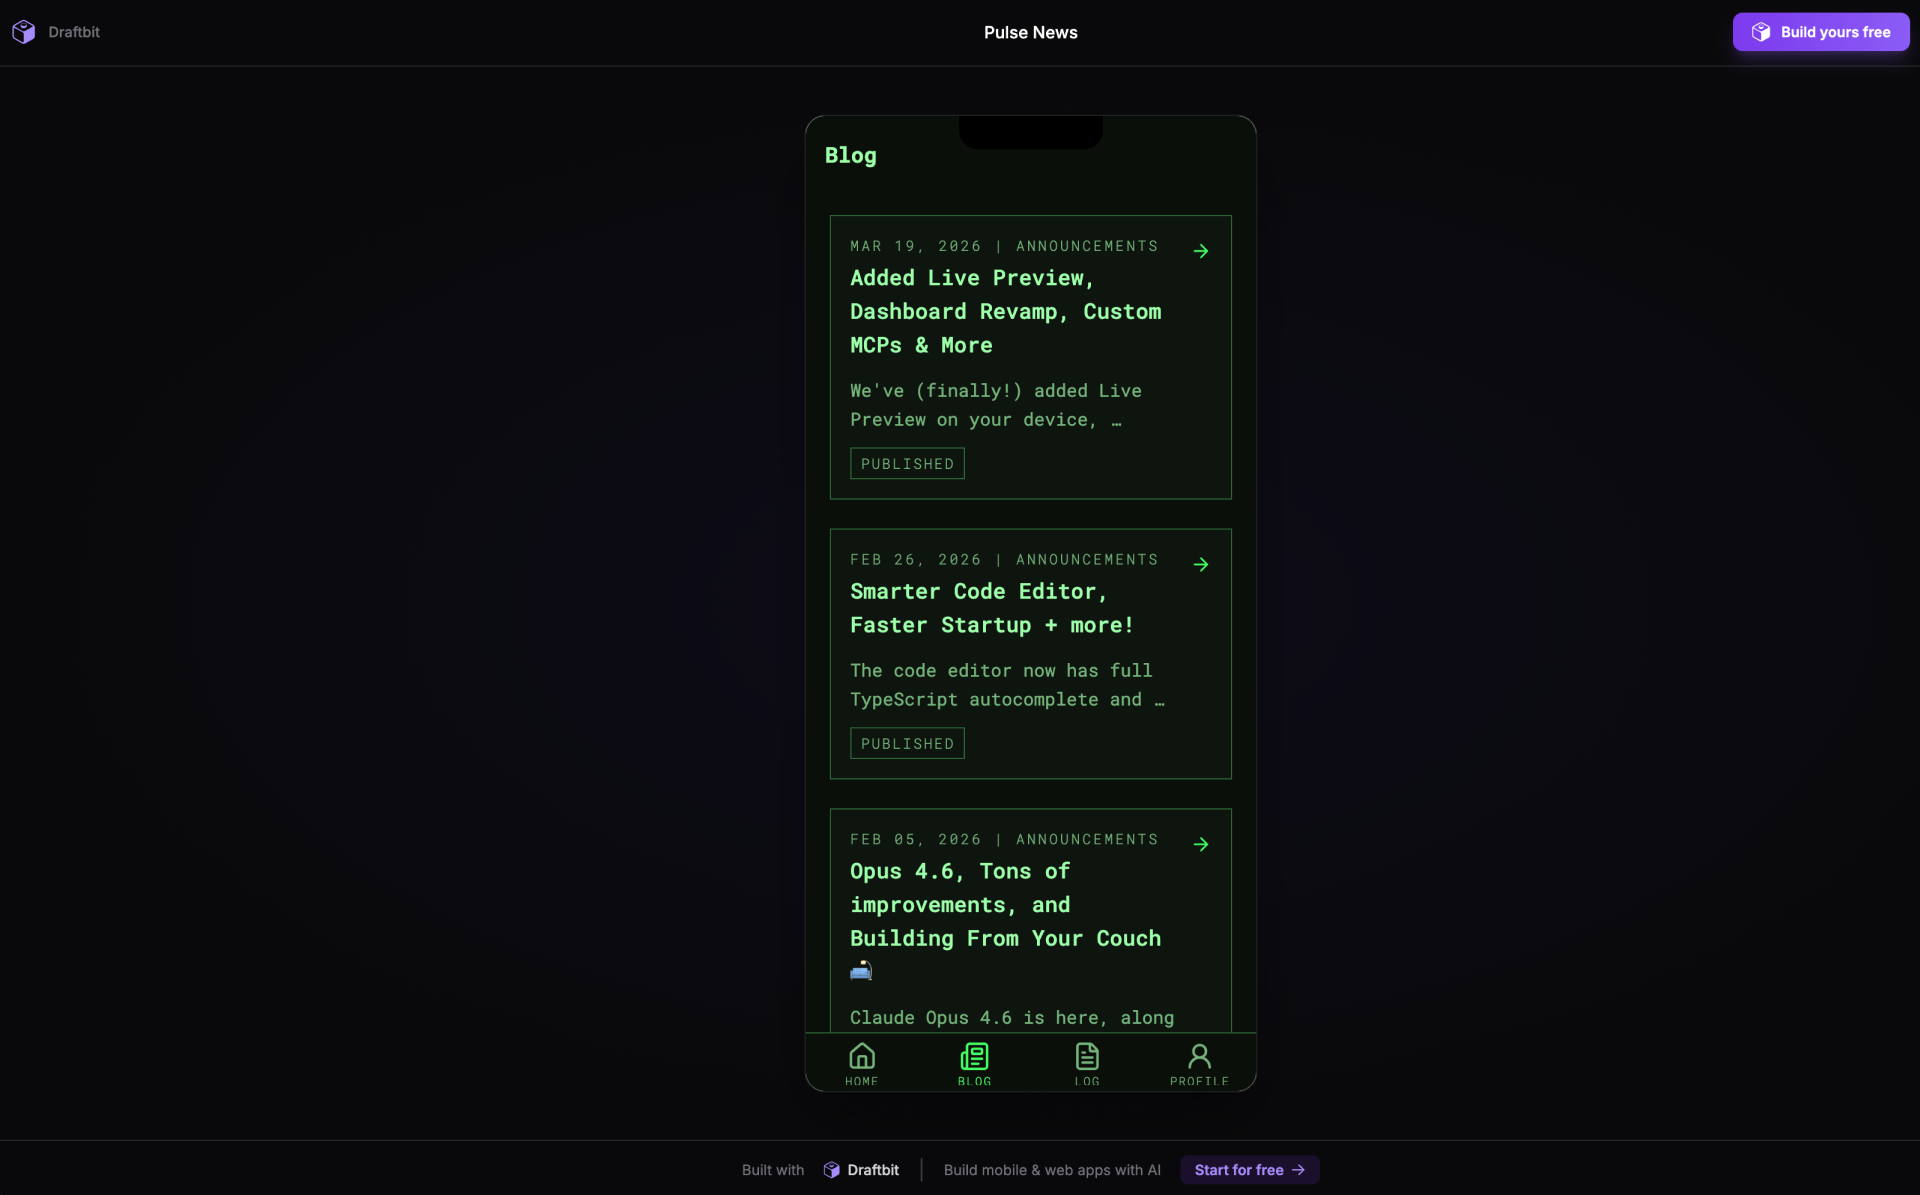This screenshot has width=1920, height=1195.
Task: Click arrow icon on Feb 05 post
Action: tap(1201, 845)
